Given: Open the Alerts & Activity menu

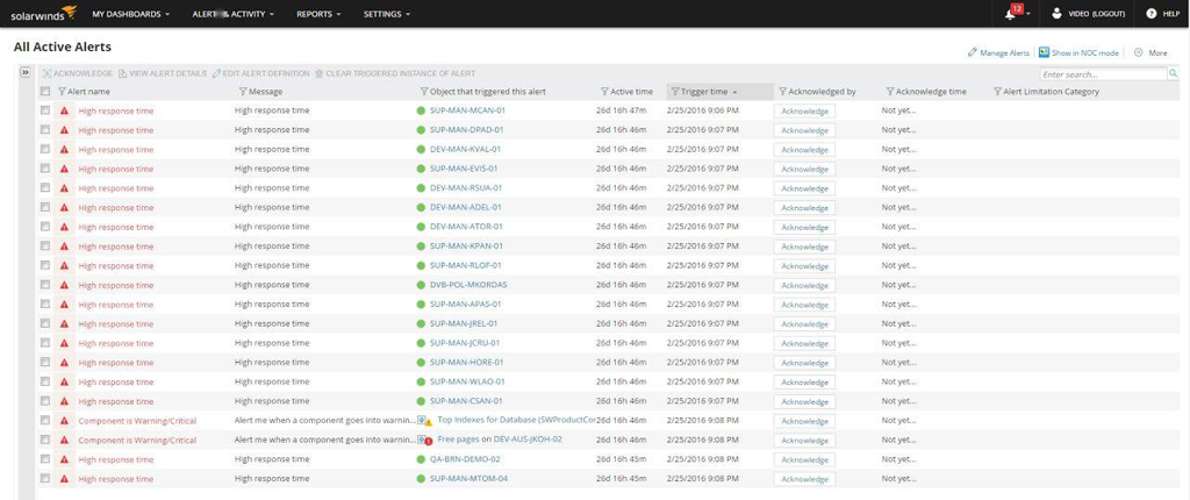Looking at the screenshot, I should pyautogui.click(x=233, y=14).
